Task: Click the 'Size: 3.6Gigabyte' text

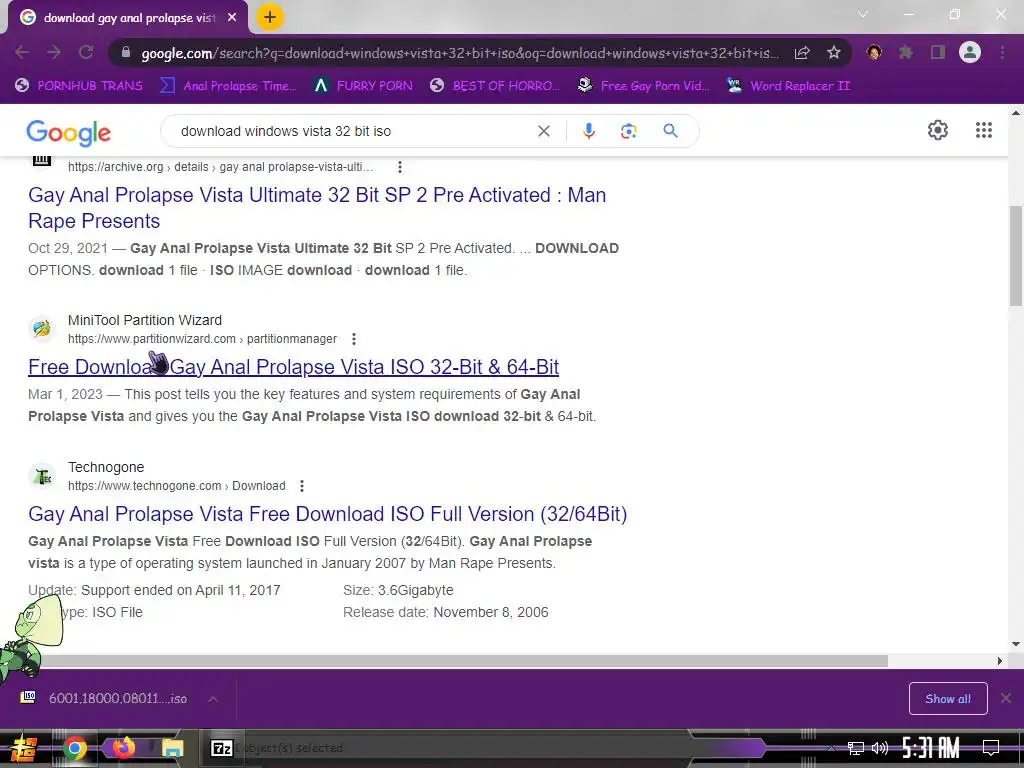Action: 398,590
